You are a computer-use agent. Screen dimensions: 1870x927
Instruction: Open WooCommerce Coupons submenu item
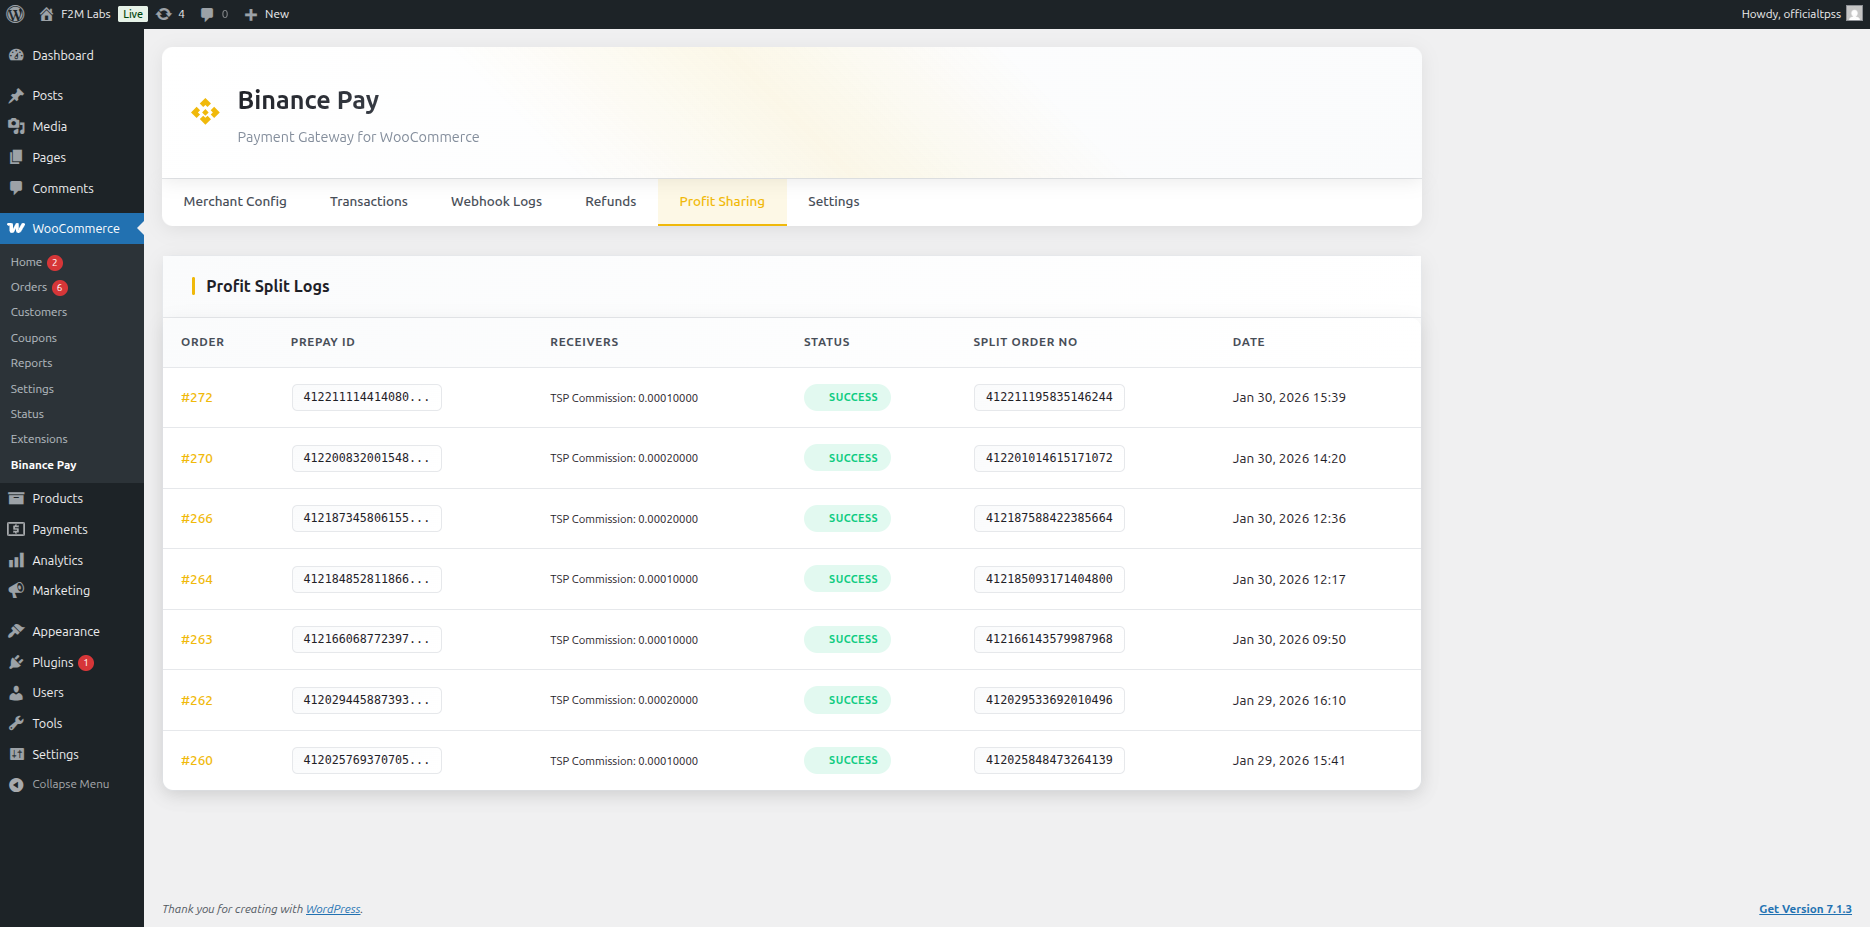click(x=34, y=338)
